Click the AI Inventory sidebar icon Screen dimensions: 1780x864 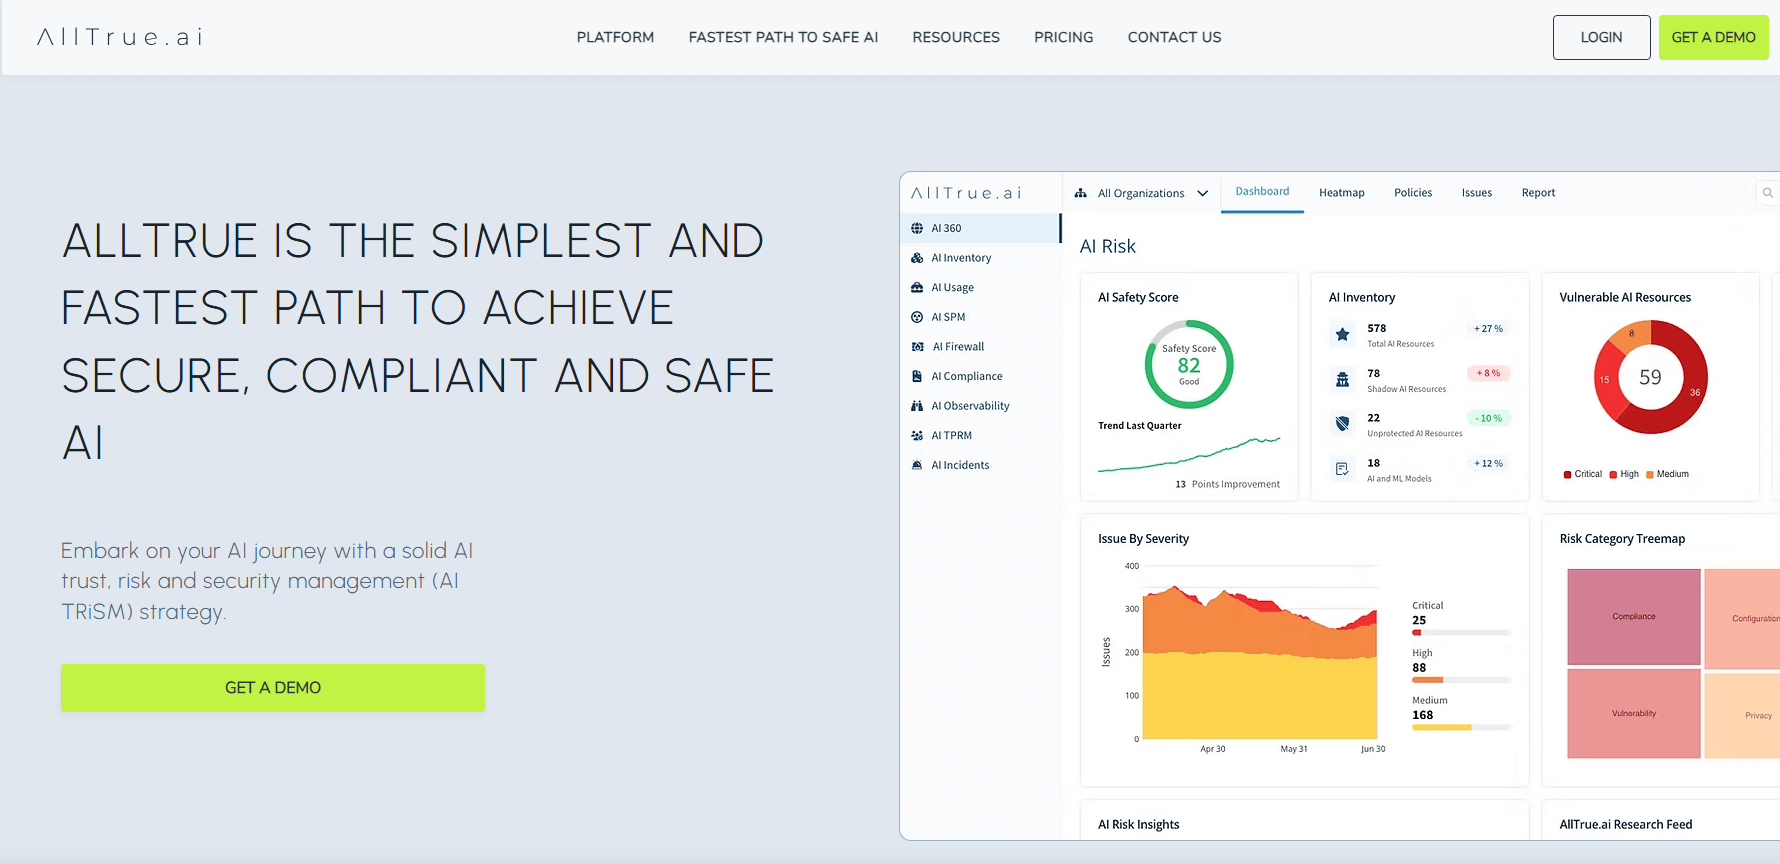coord(917,258)
